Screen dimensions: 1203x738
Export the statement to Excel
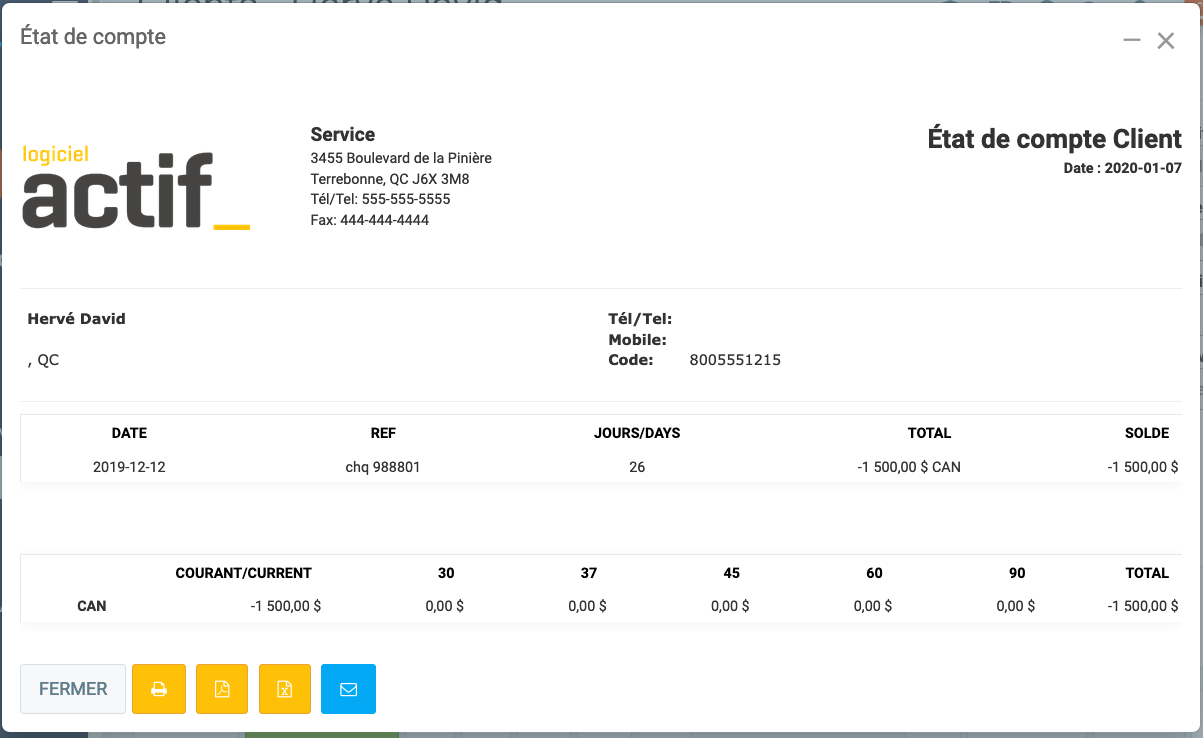(285, 689)
